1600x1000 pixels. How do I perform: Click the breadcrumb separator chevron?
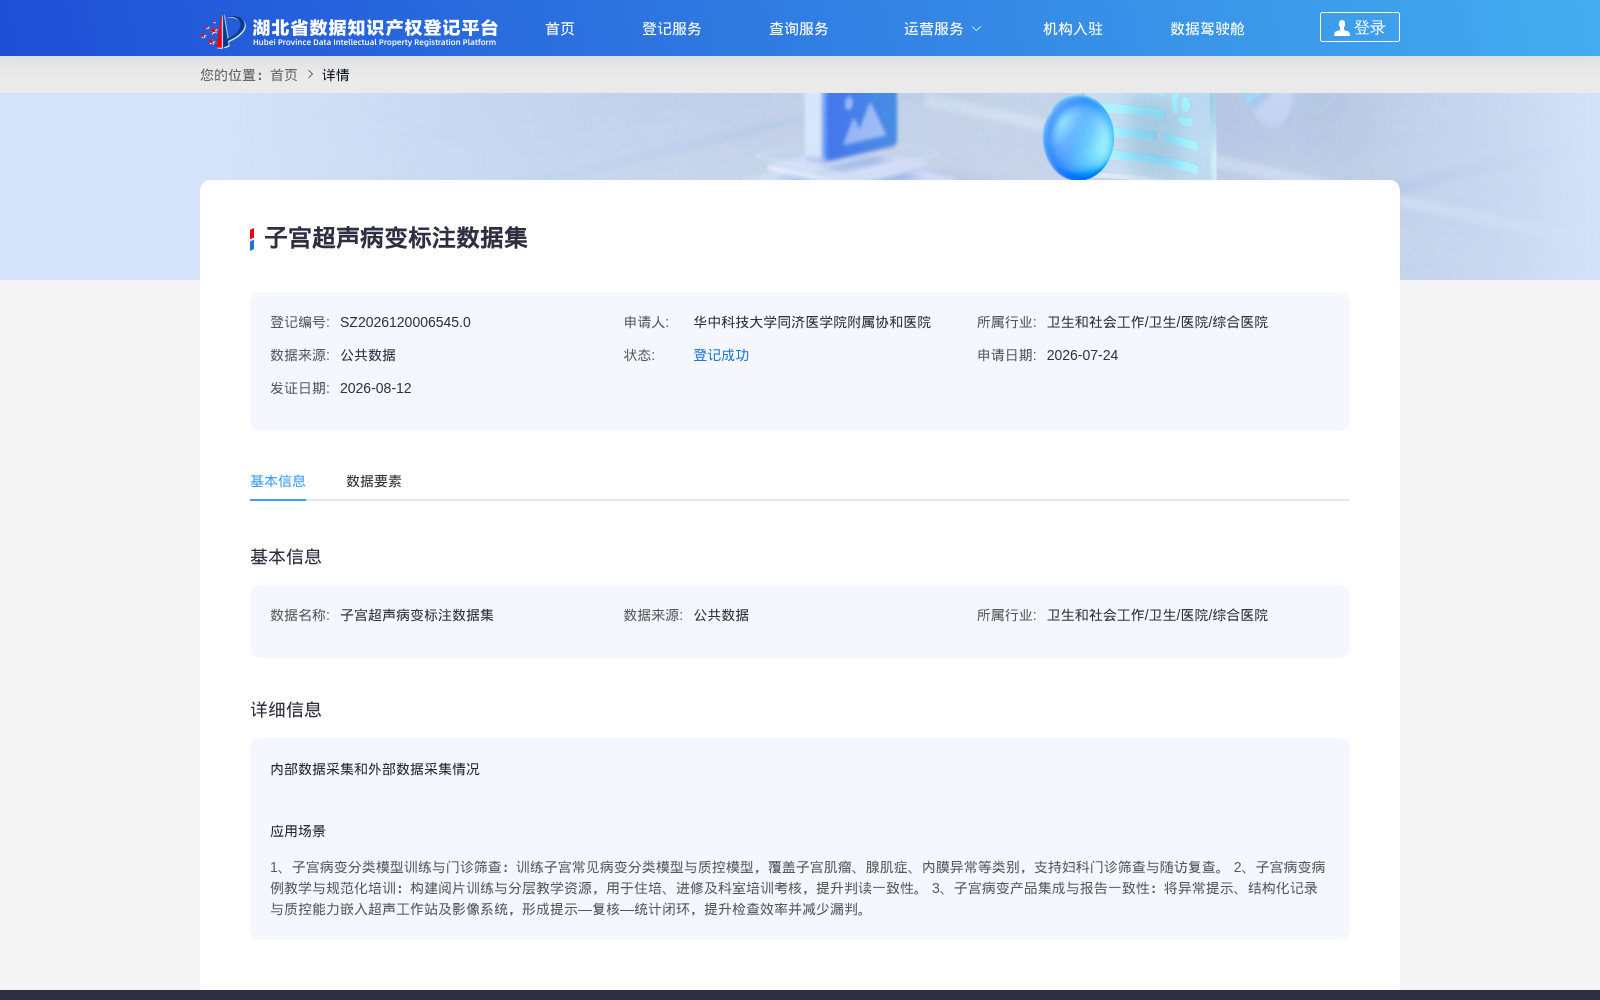click(x=310, y=75)
